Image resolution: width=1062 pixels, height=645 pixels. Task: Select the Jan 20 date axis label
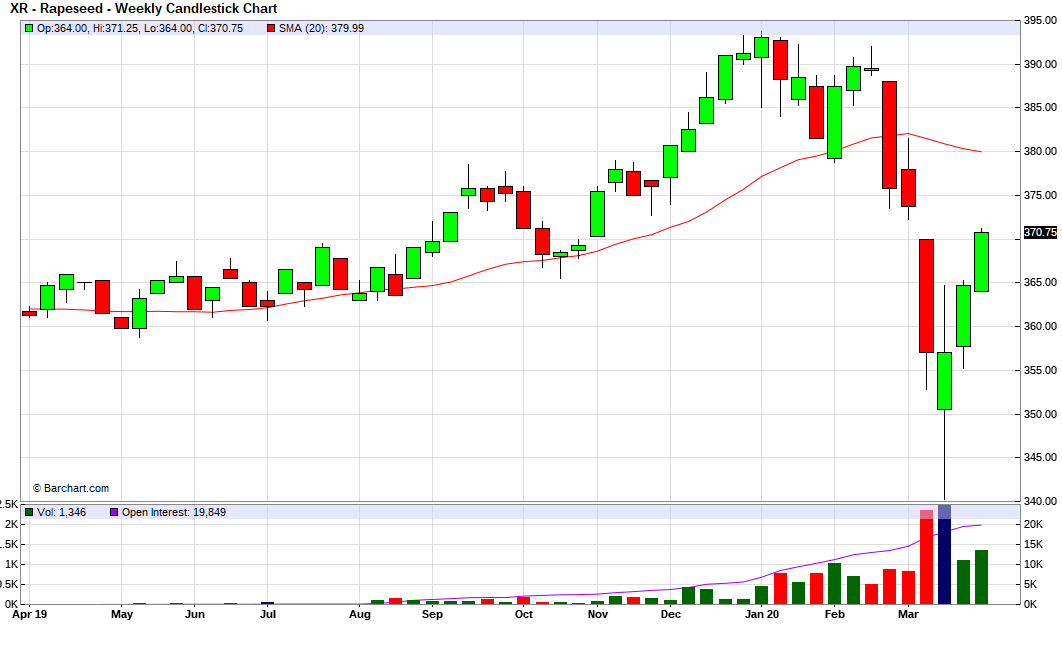[762, 615]
